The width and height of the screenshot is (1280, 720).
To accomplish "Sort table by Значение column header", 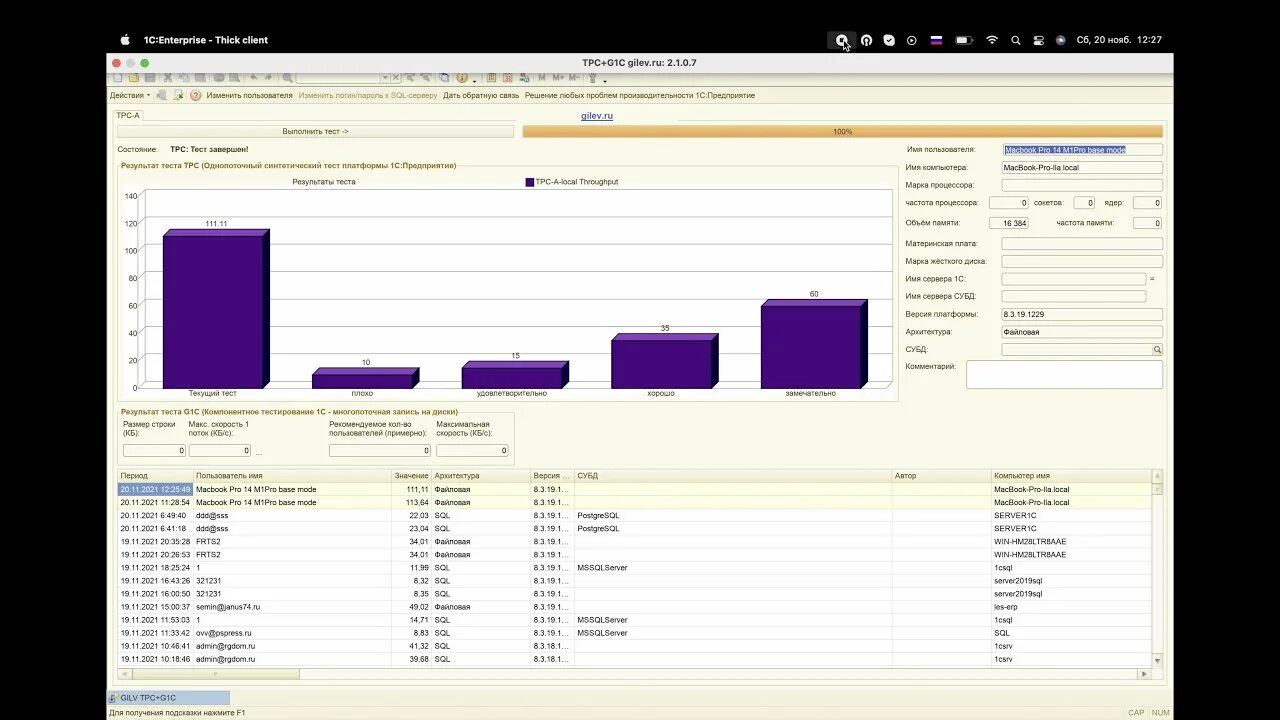I will (x=411, y=476).
